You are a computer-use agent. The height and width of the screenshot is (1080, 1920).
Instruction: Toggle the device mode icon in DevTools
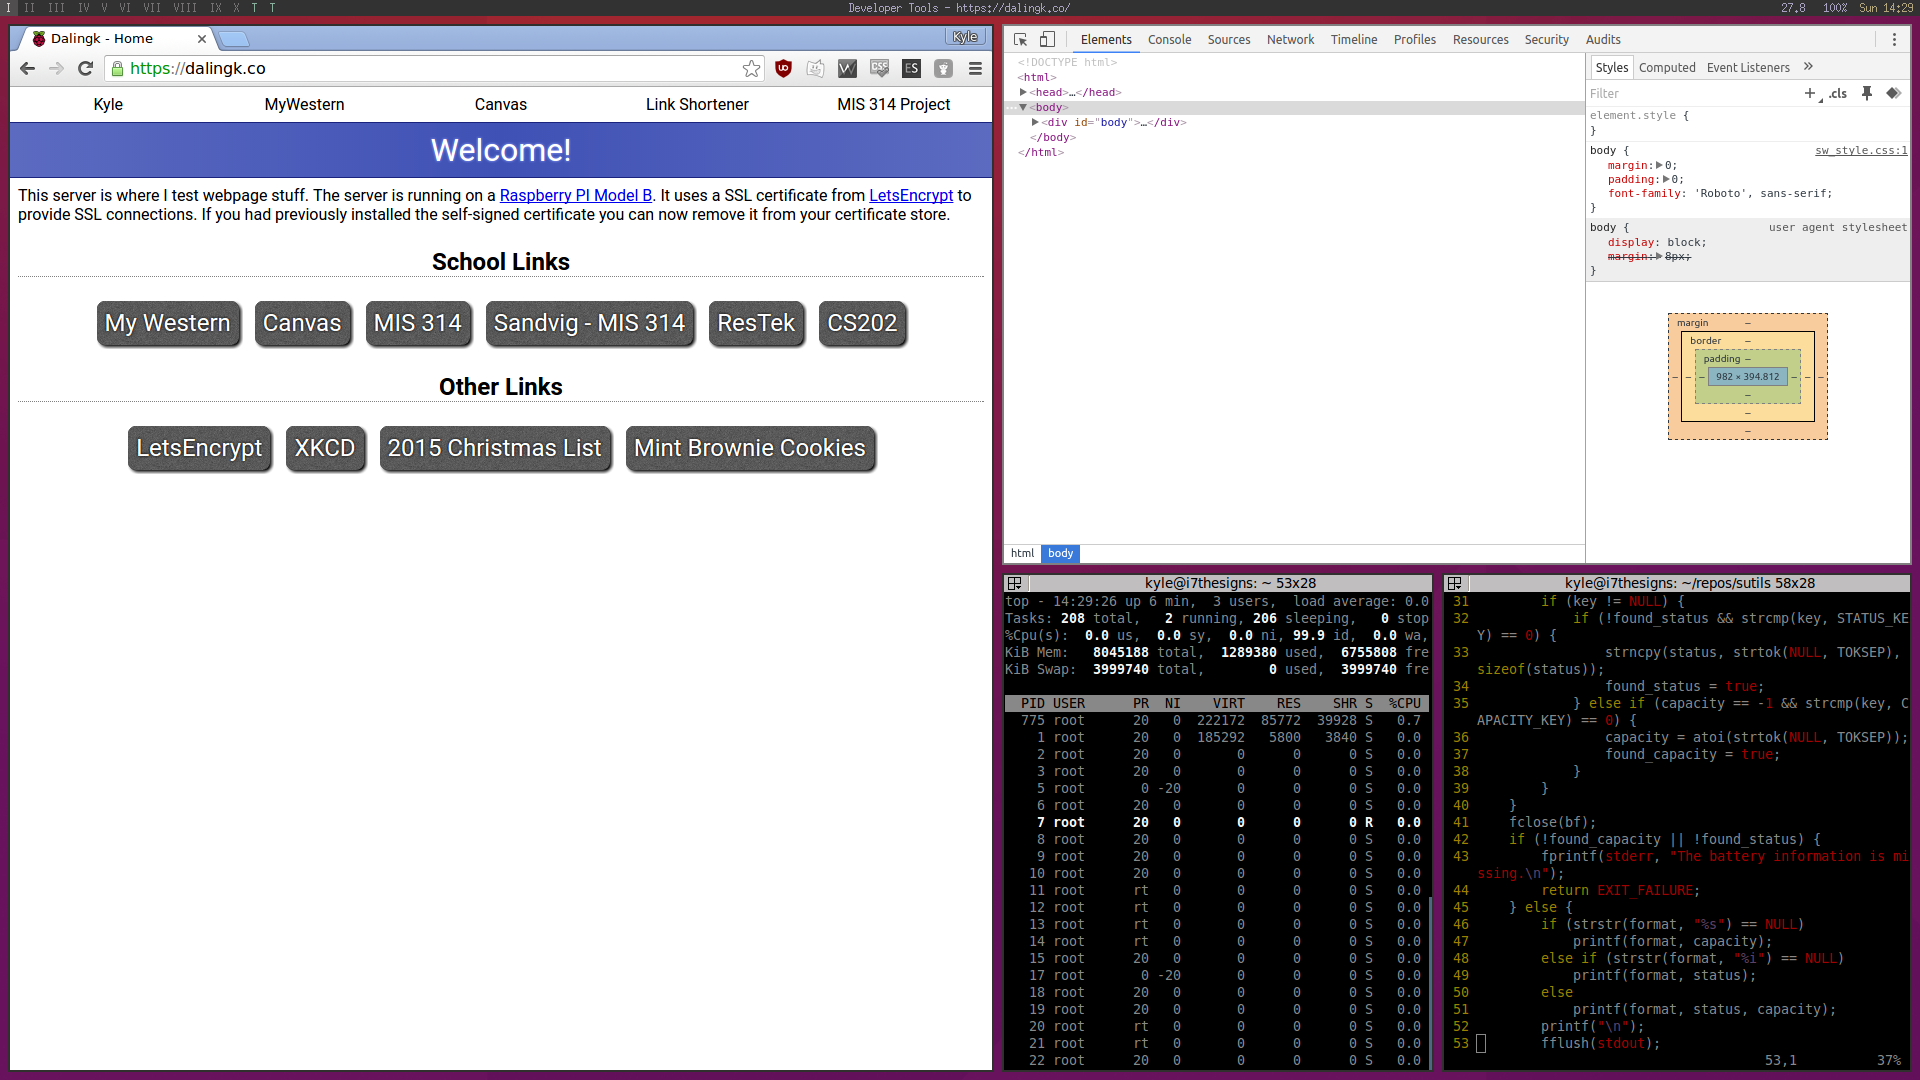click(x=1047, y=40)
